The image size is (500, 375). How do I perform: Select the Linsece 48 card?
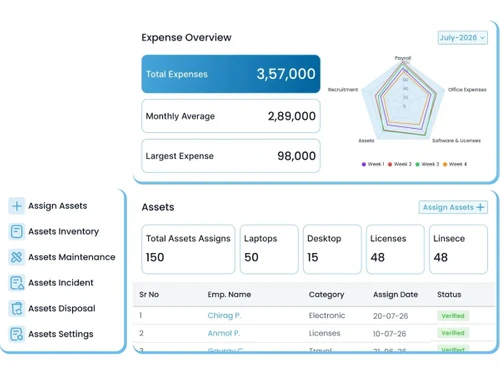tap(458, 249)
